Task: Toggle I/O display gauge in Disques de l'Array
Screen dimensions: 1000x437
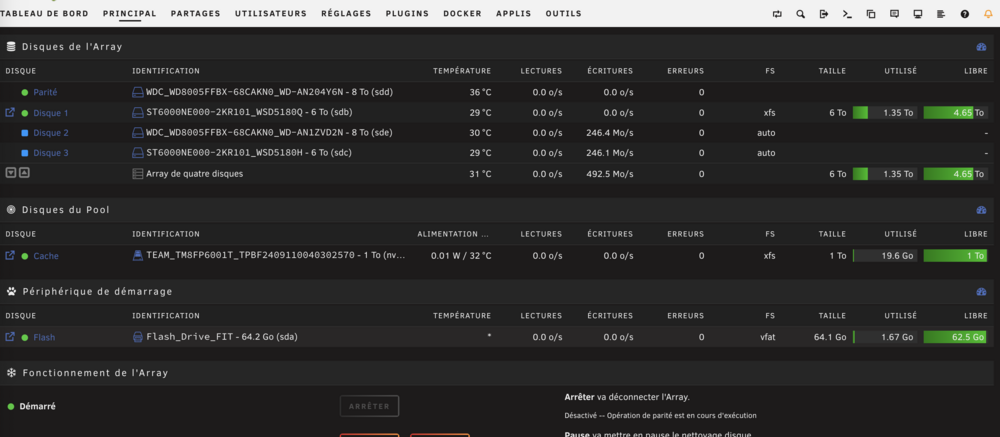Action: 982,47
